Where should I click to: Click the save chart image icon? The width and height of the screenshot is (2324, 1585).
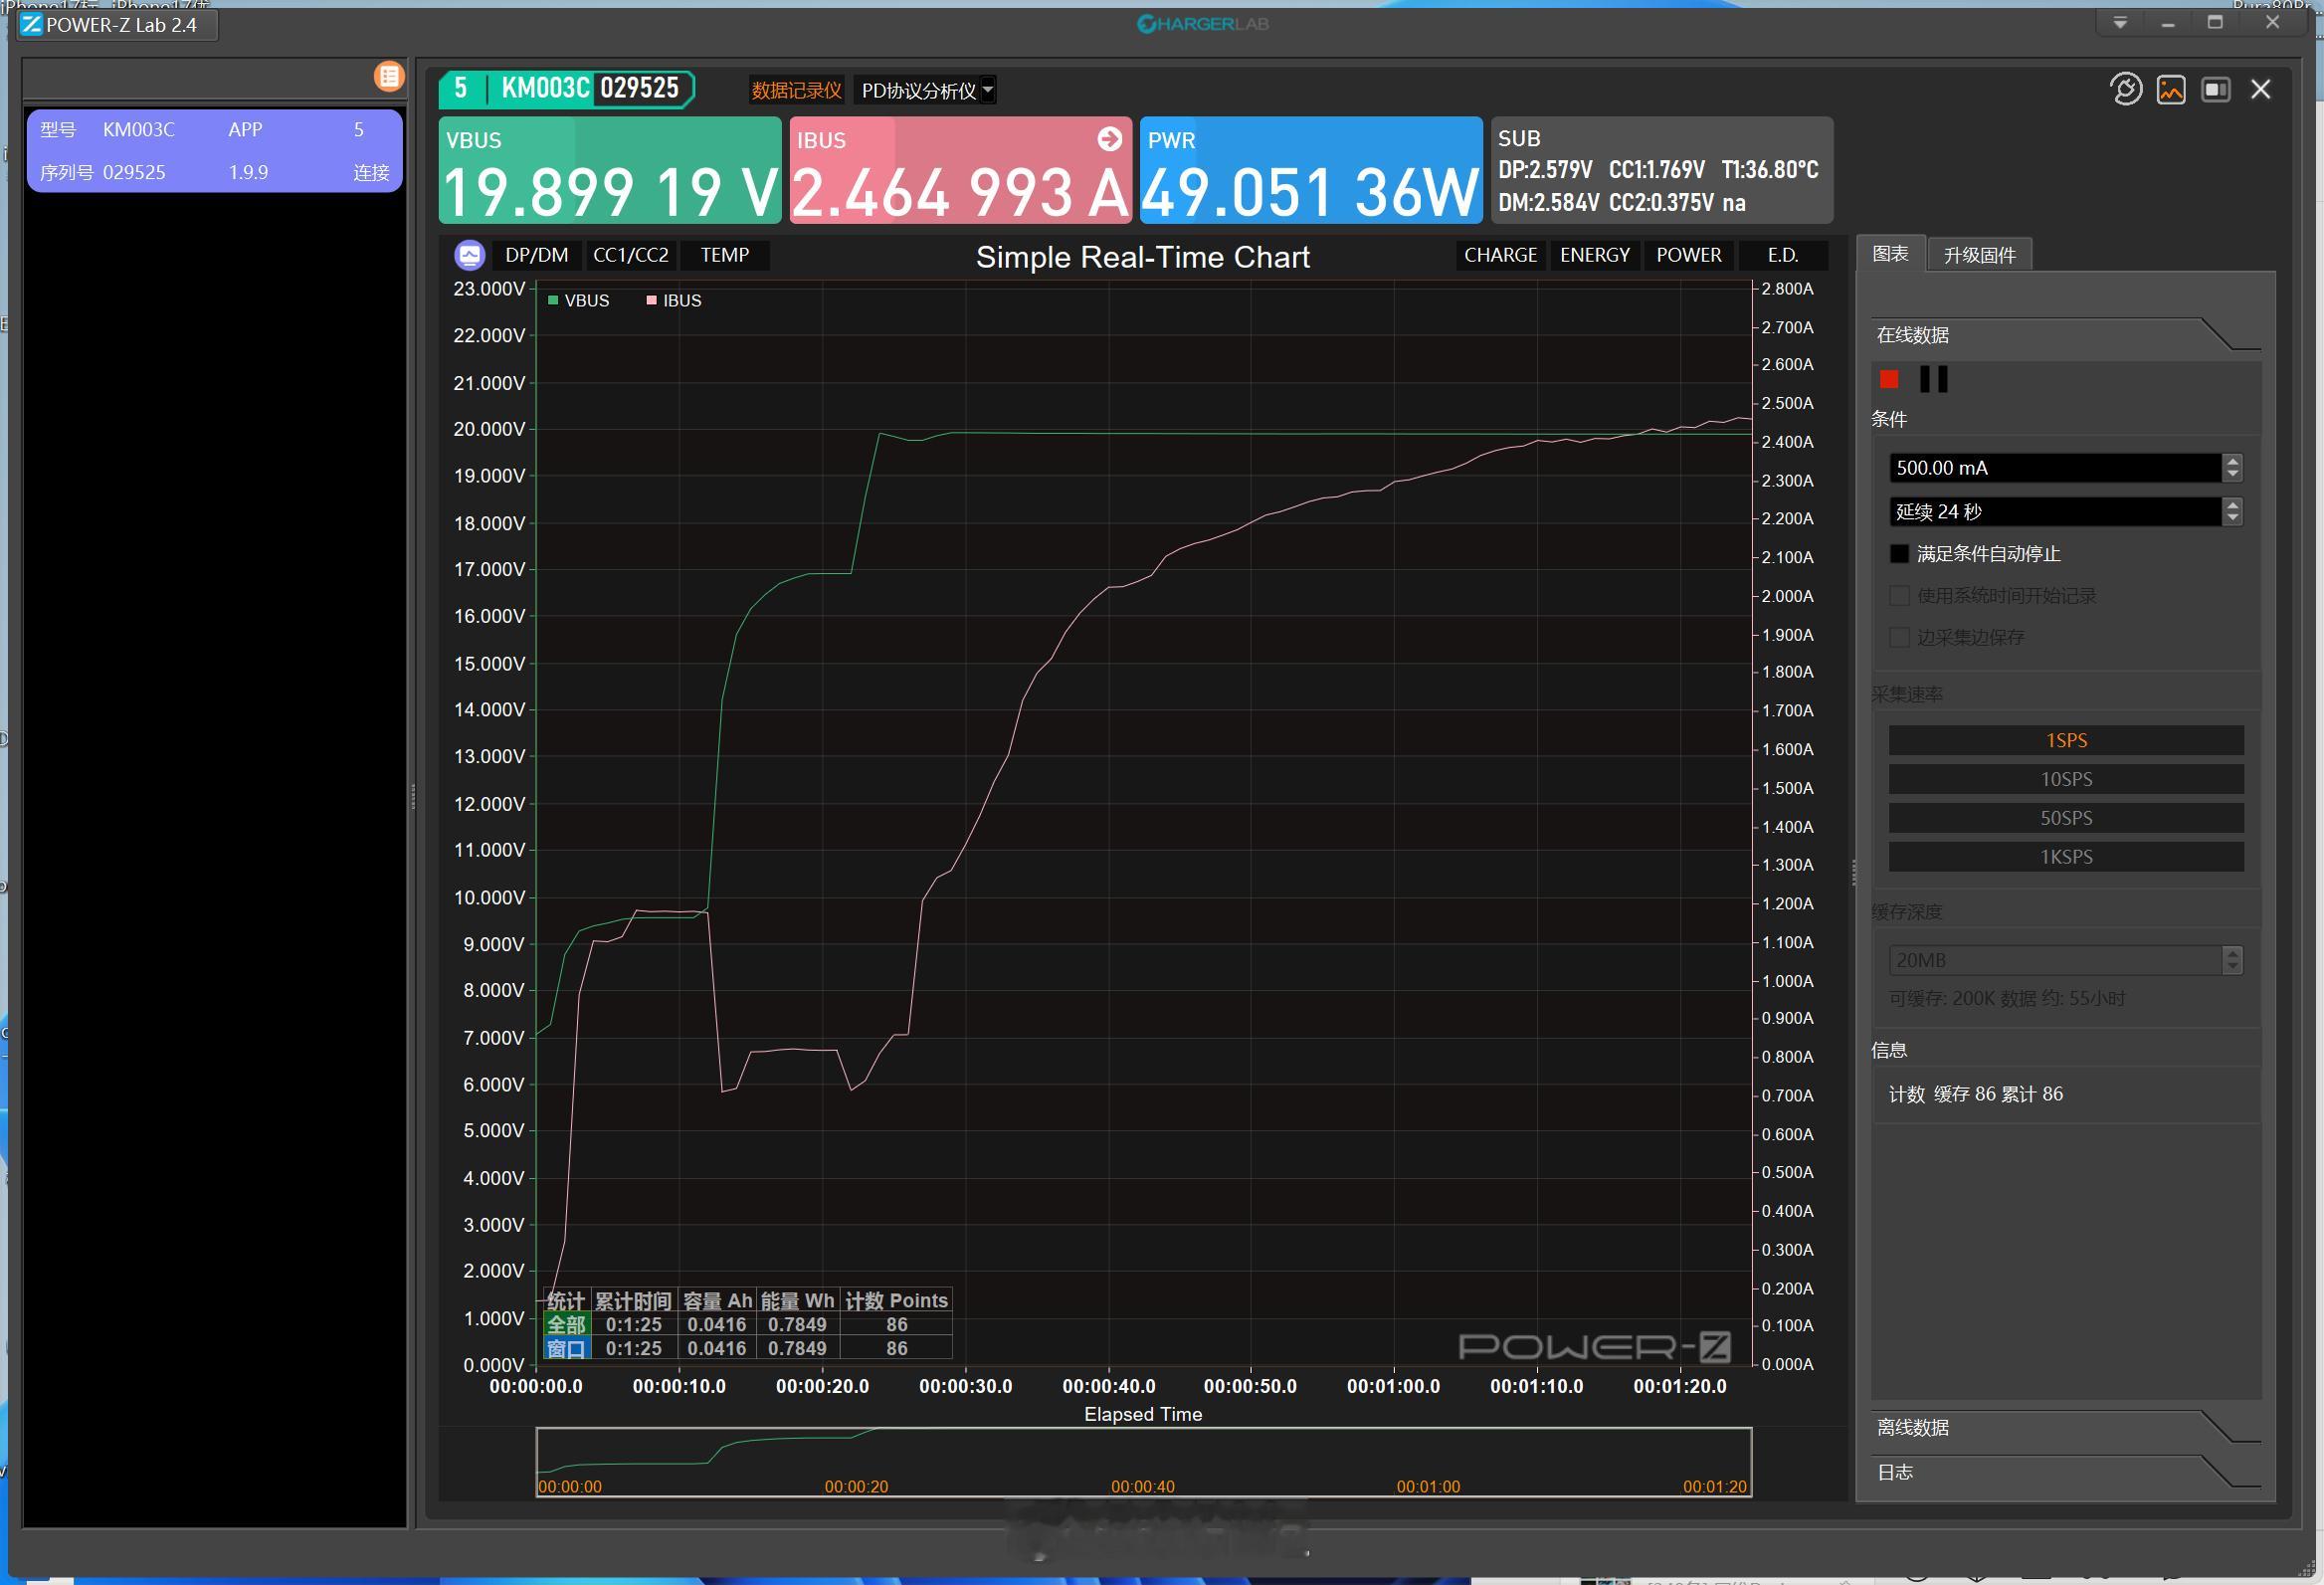(2170, 89)
